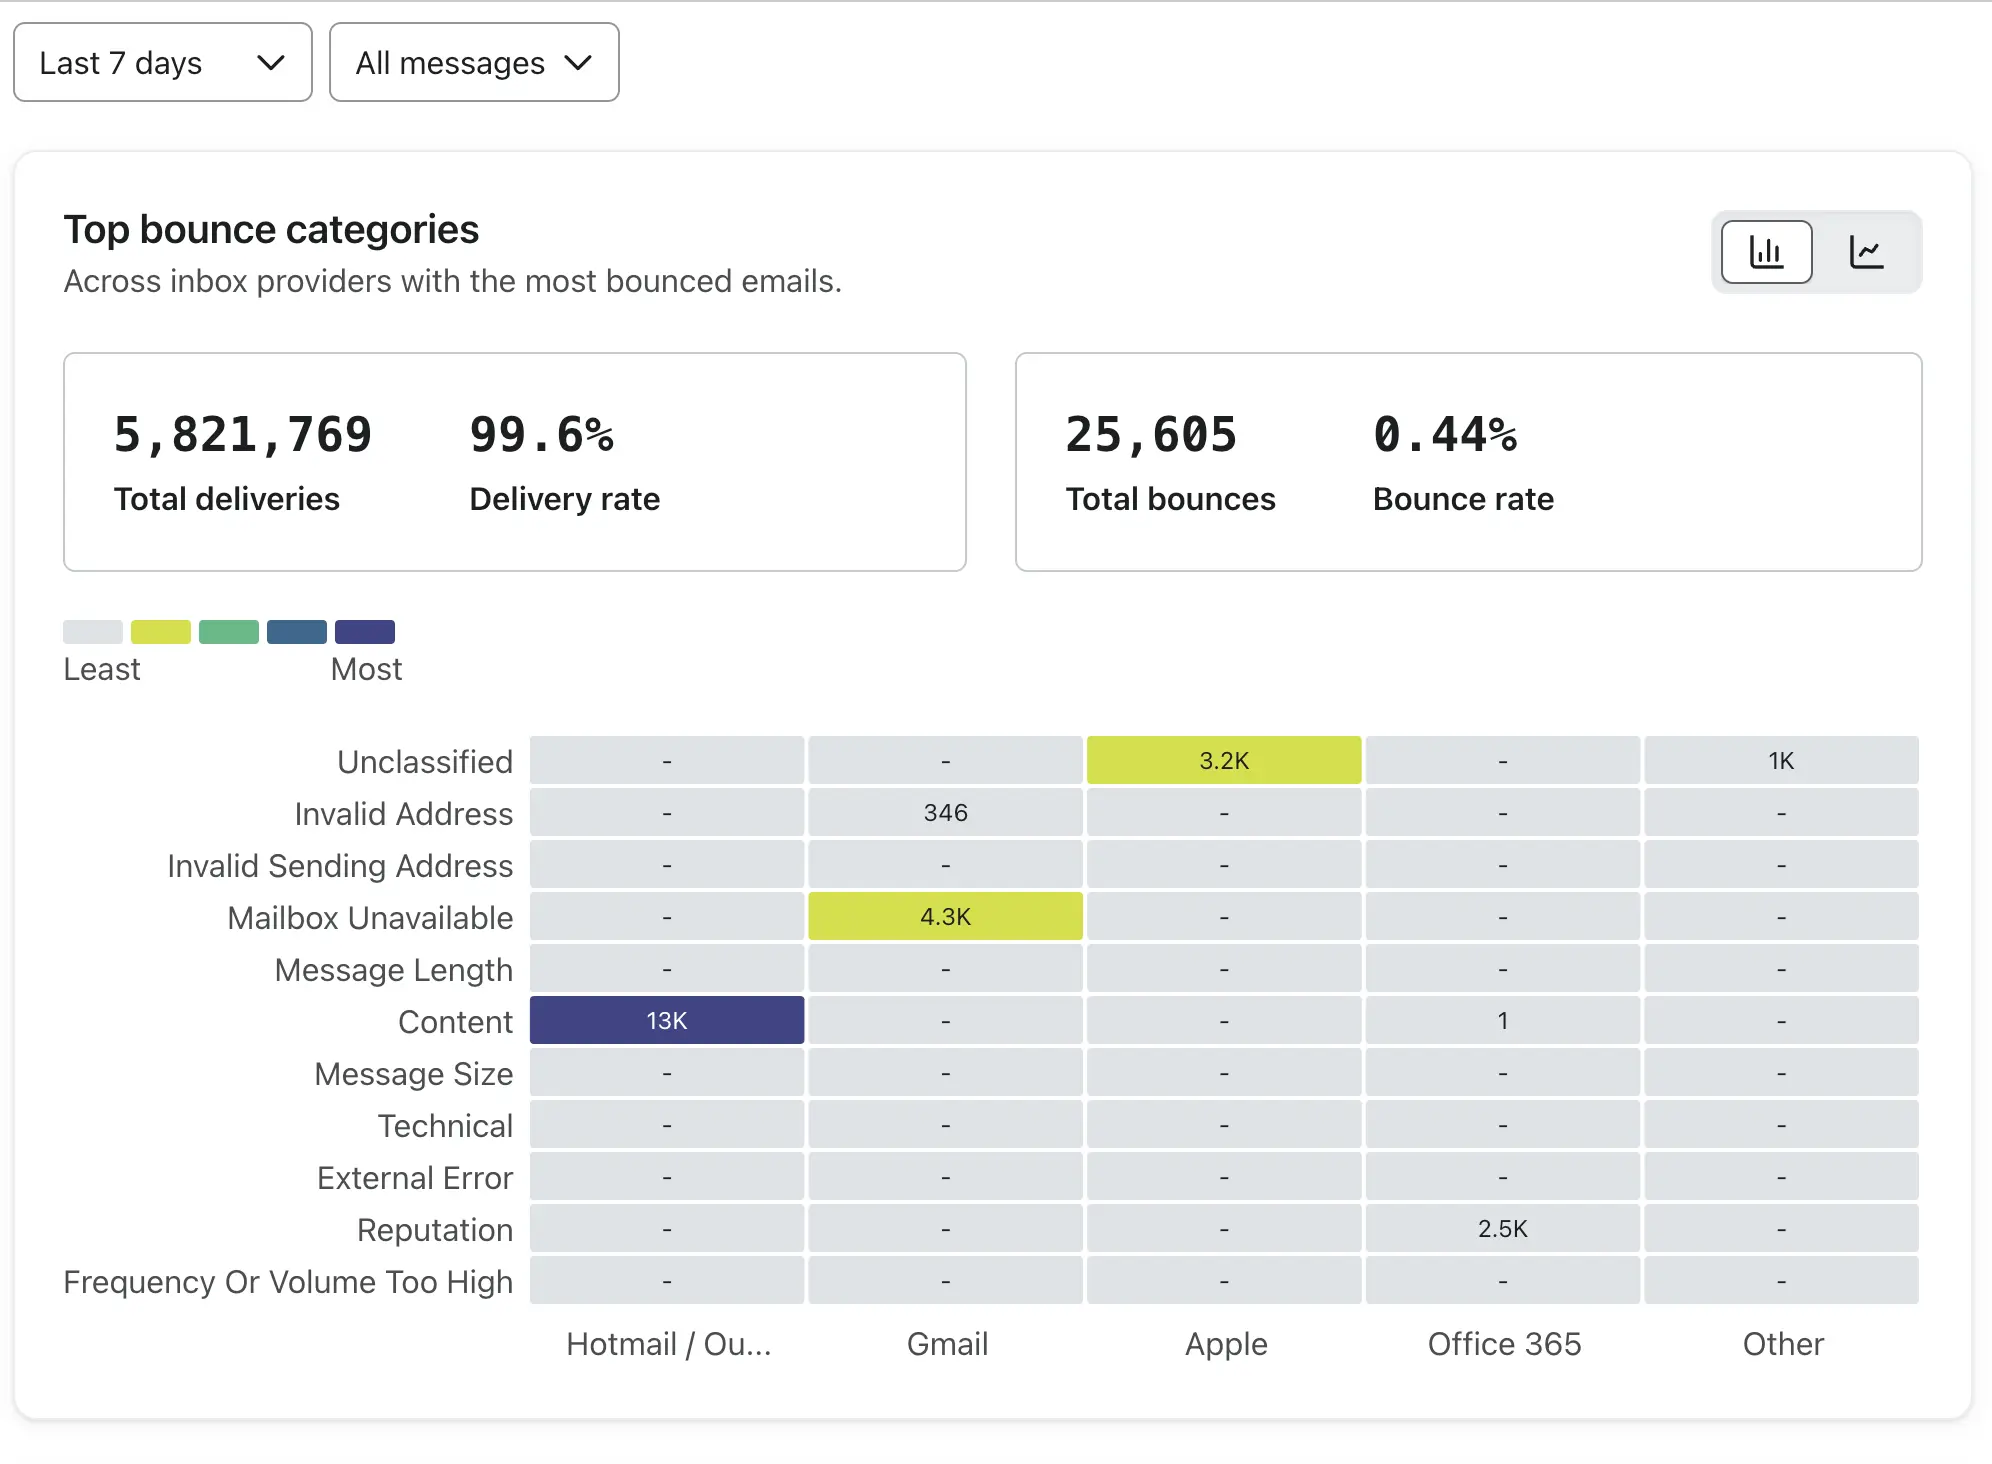
Task: Click the Hotmail / Ou... column label
Action: [668, 1344]
